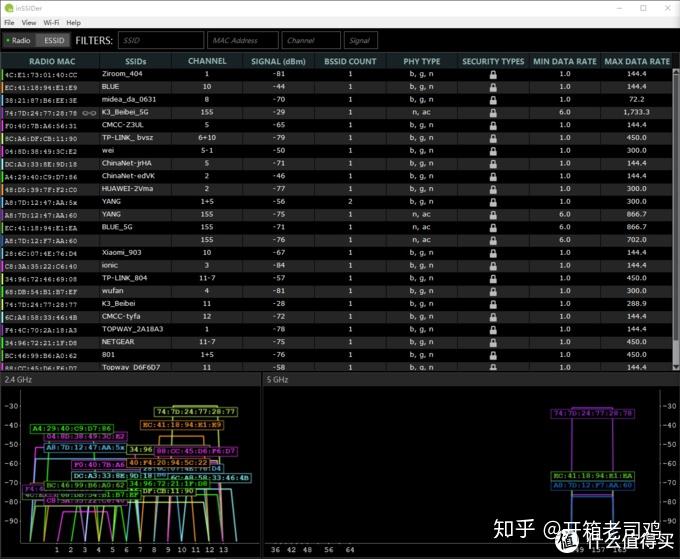Focus the Channel filter field
Image resolution: width=680 pixels, height=559 pixels.
tap(311, 40)
